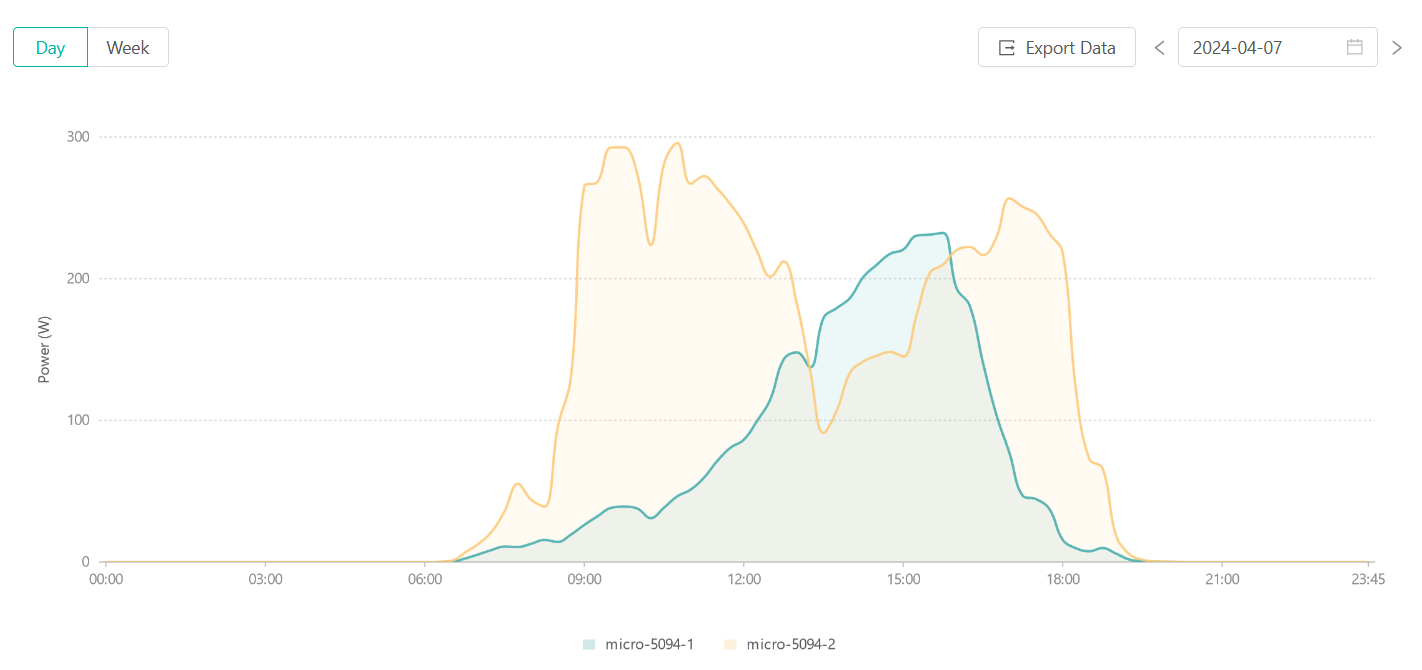Screen dimensions: 1422x670
Task: Click the highest orange micro-5094-2 peak
Action: point(677,143)
